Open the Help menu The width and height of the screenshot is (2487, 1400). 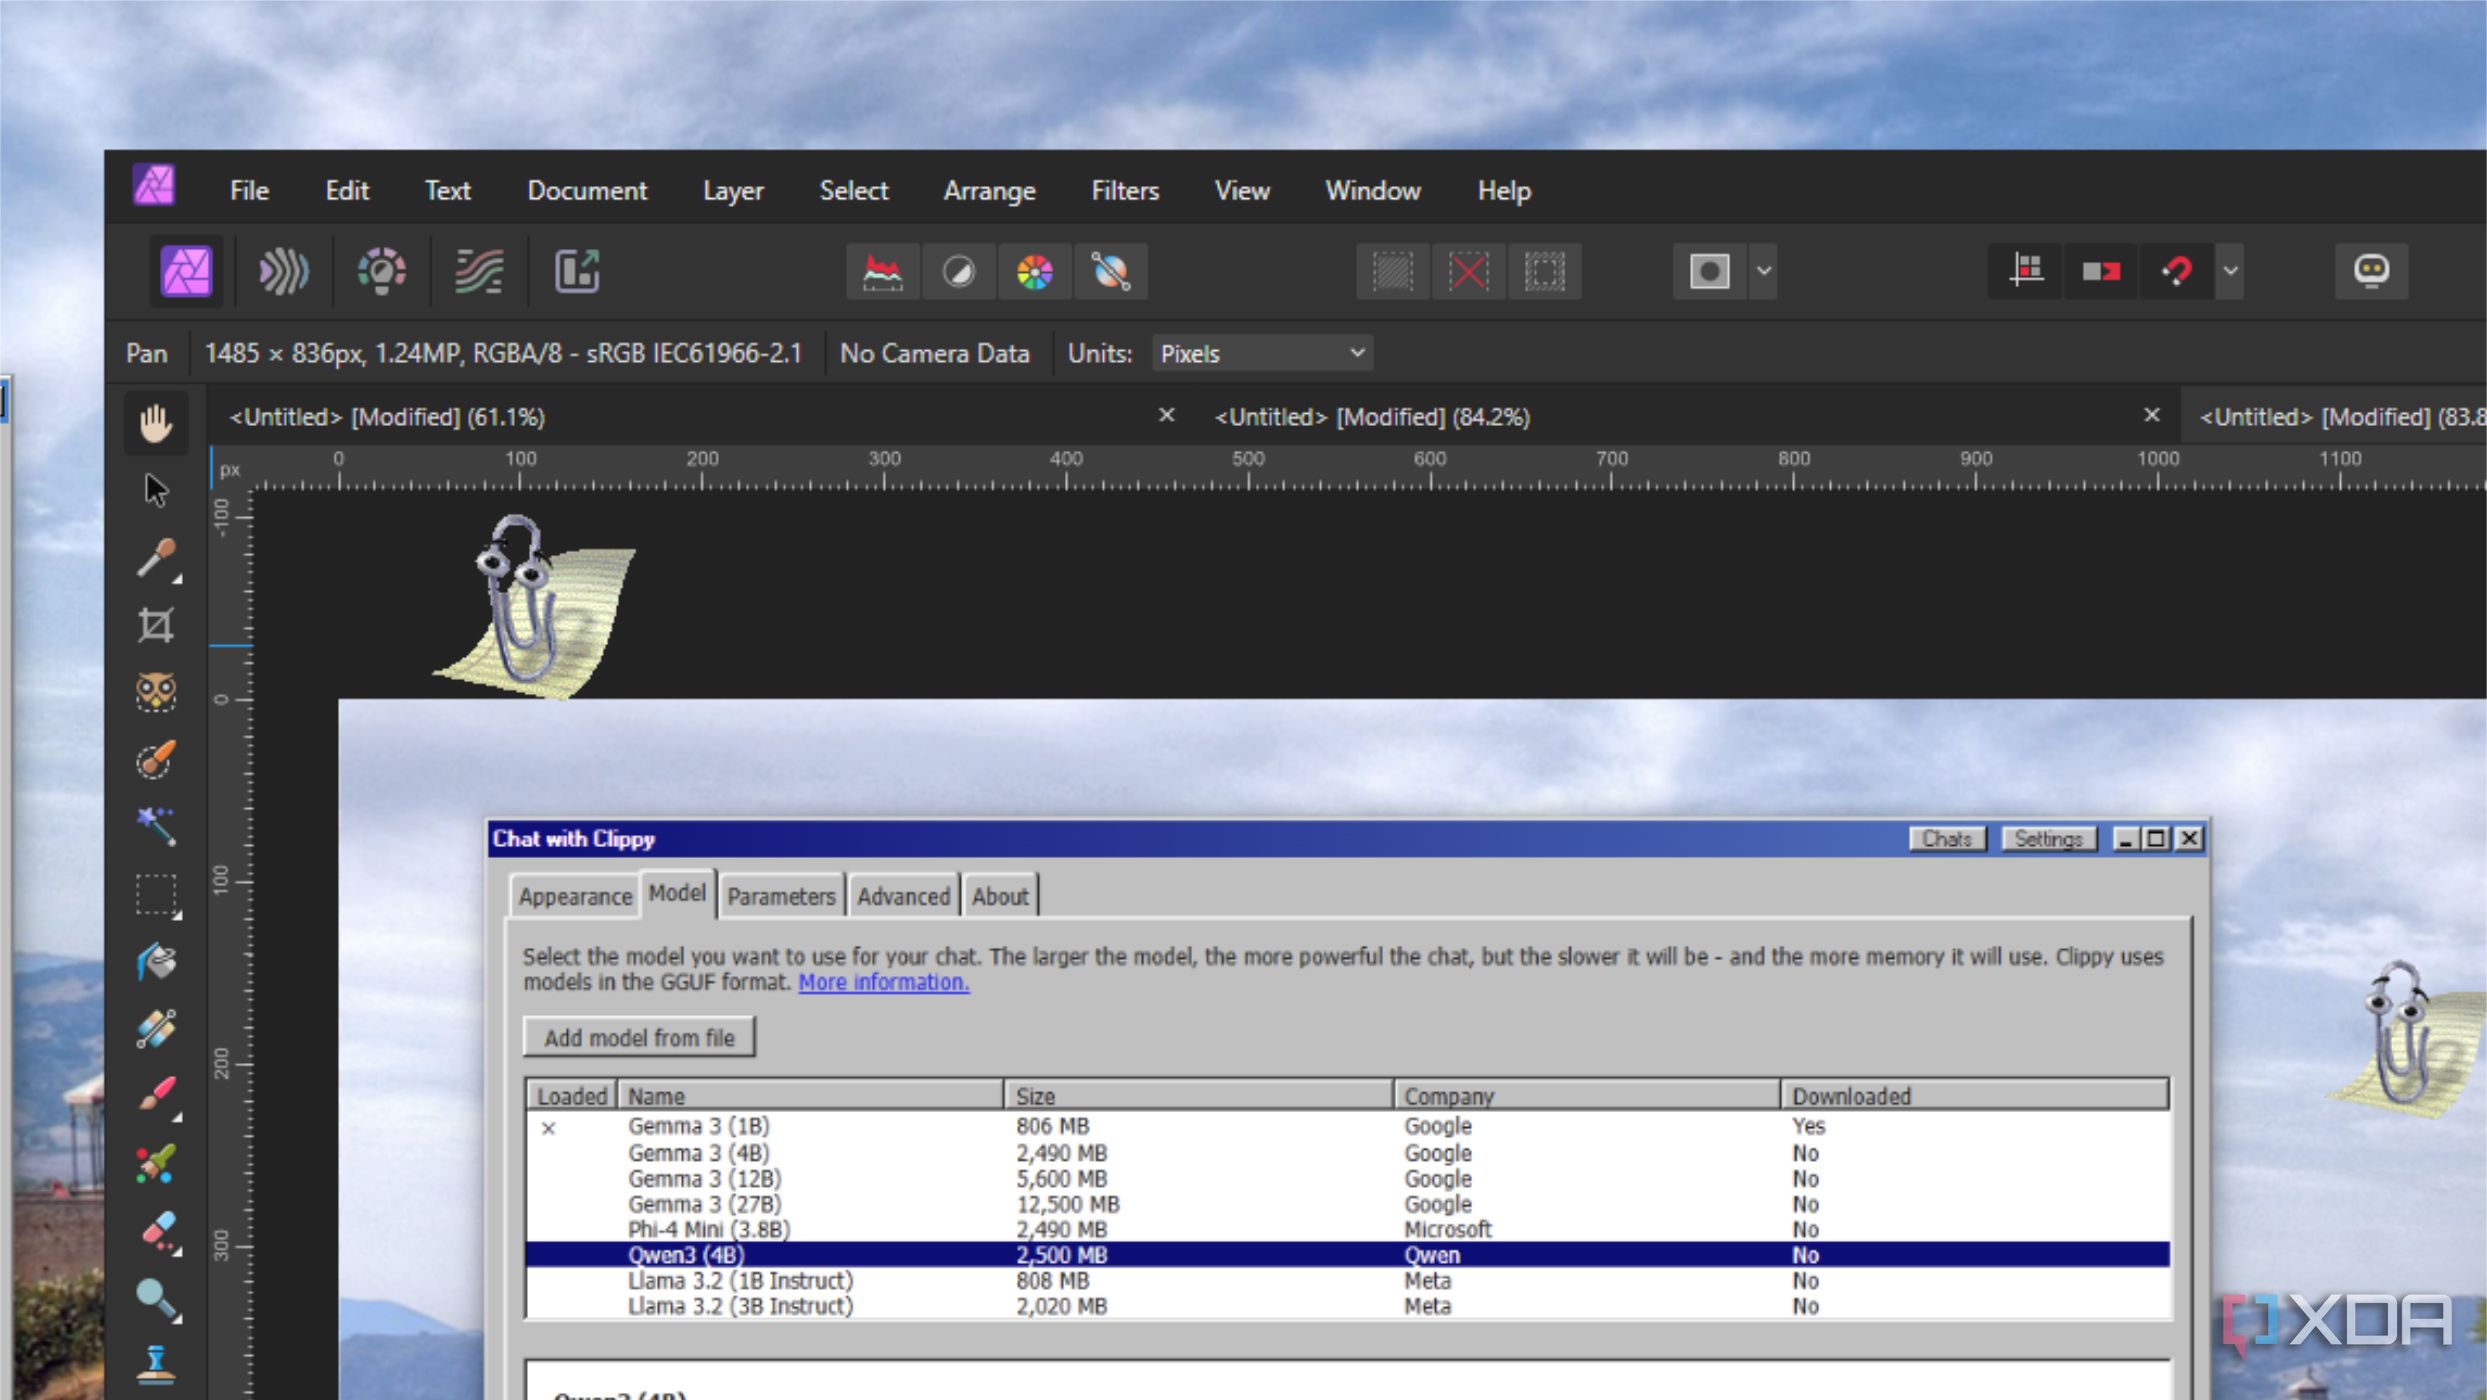[x=1504, y=190]
